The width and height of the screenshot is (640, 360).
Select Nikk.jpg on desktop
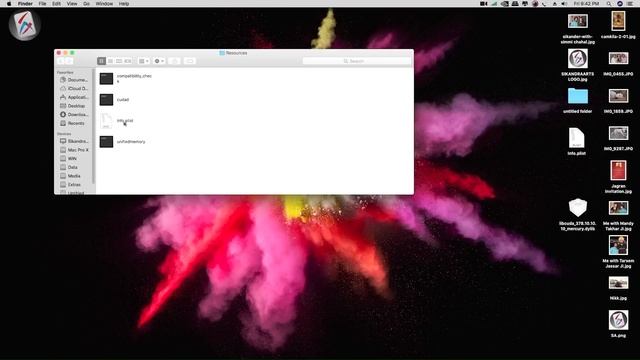[x=618, y=283]
